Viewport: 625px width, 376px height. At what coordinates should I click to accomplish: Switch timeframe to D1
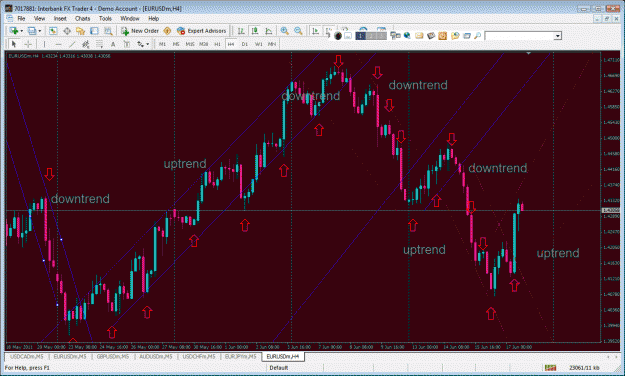click(245, 44)
